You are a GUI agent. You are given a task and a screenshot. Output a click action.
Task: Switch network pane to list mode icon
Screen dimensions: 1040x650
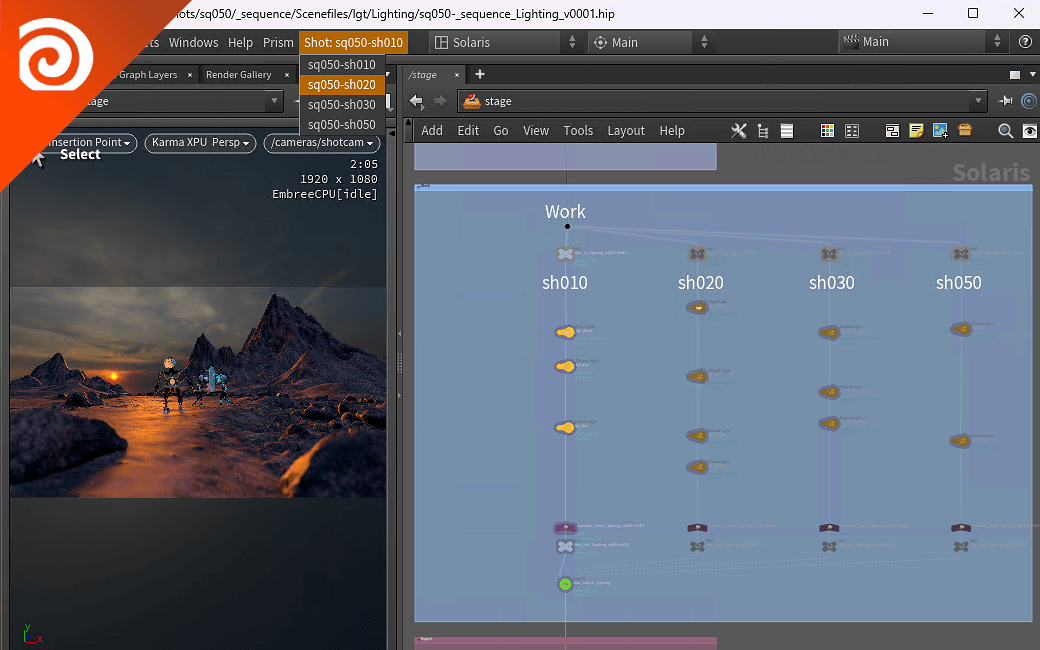[787, 131]
